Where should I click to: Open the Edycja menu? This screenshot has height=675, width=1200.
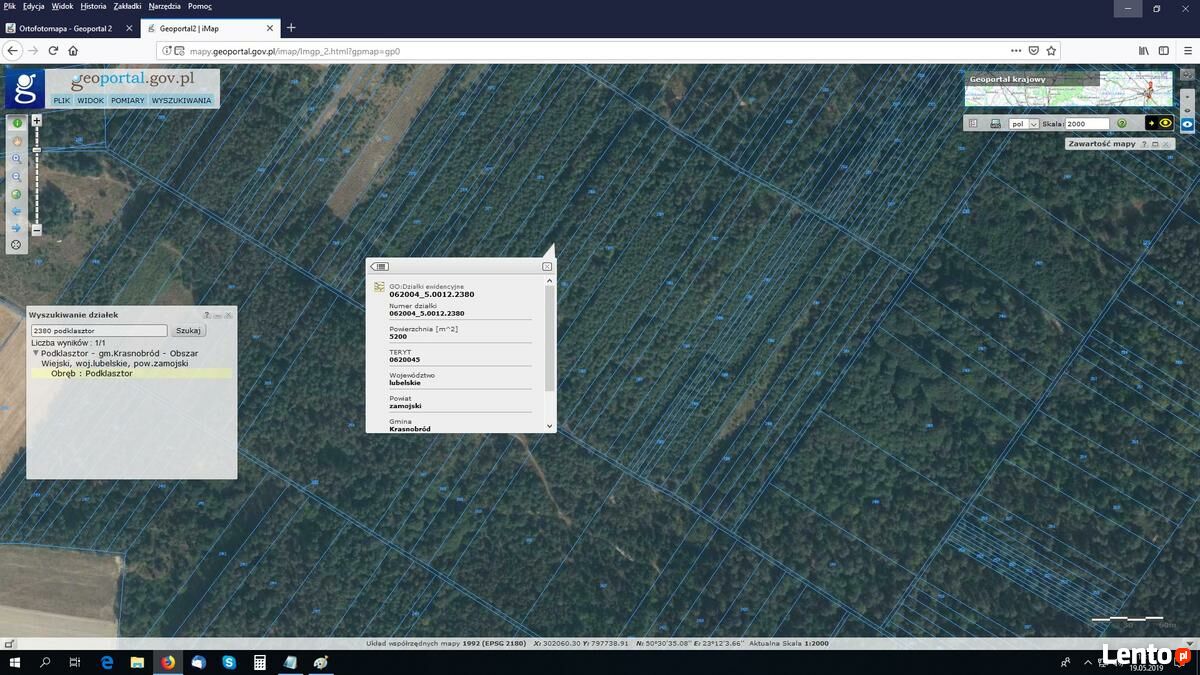(x=33, y=6)
